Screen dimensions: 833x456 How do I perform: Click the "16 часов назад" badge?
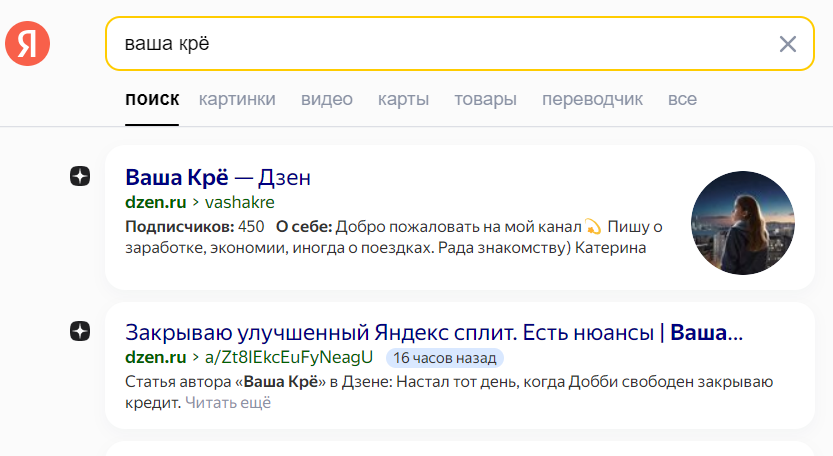coord(445,358)
